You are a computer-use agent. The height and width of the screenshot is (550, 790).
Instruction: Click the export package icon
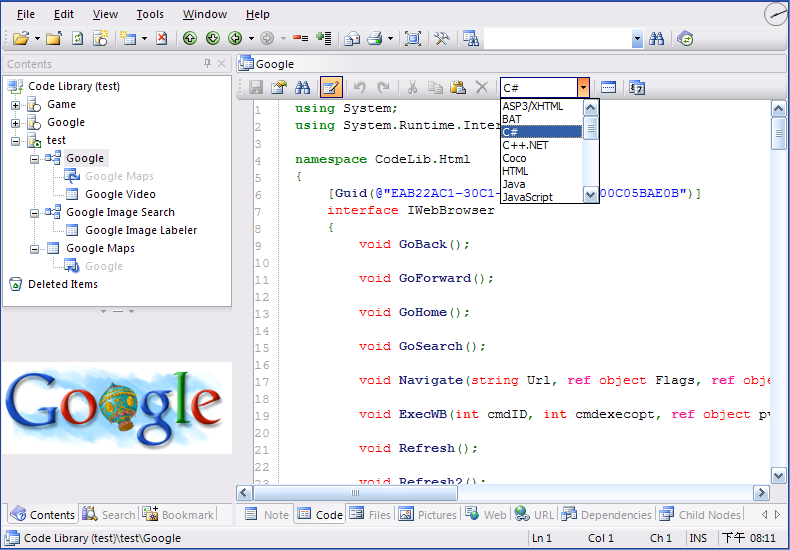[x=352, y=38]
